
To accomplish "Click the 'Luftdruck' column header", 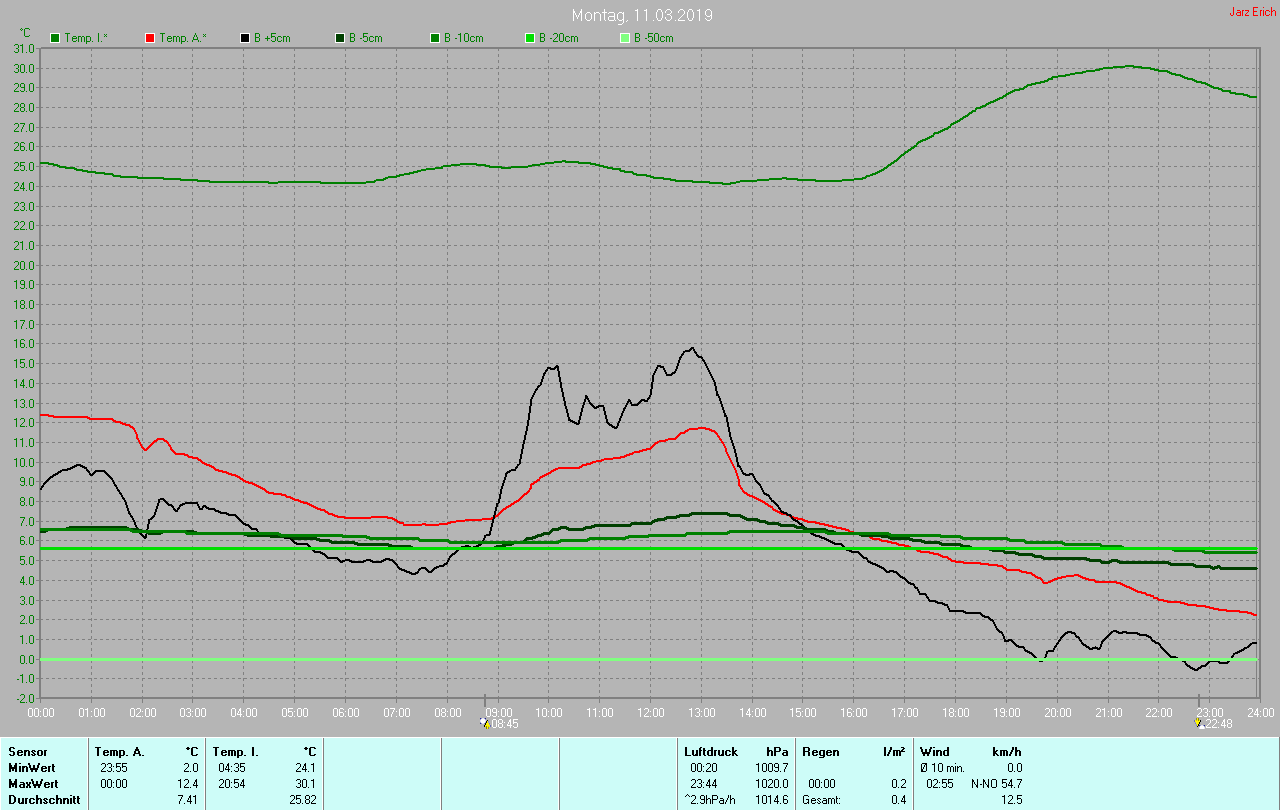I will [x=710, y=751].
